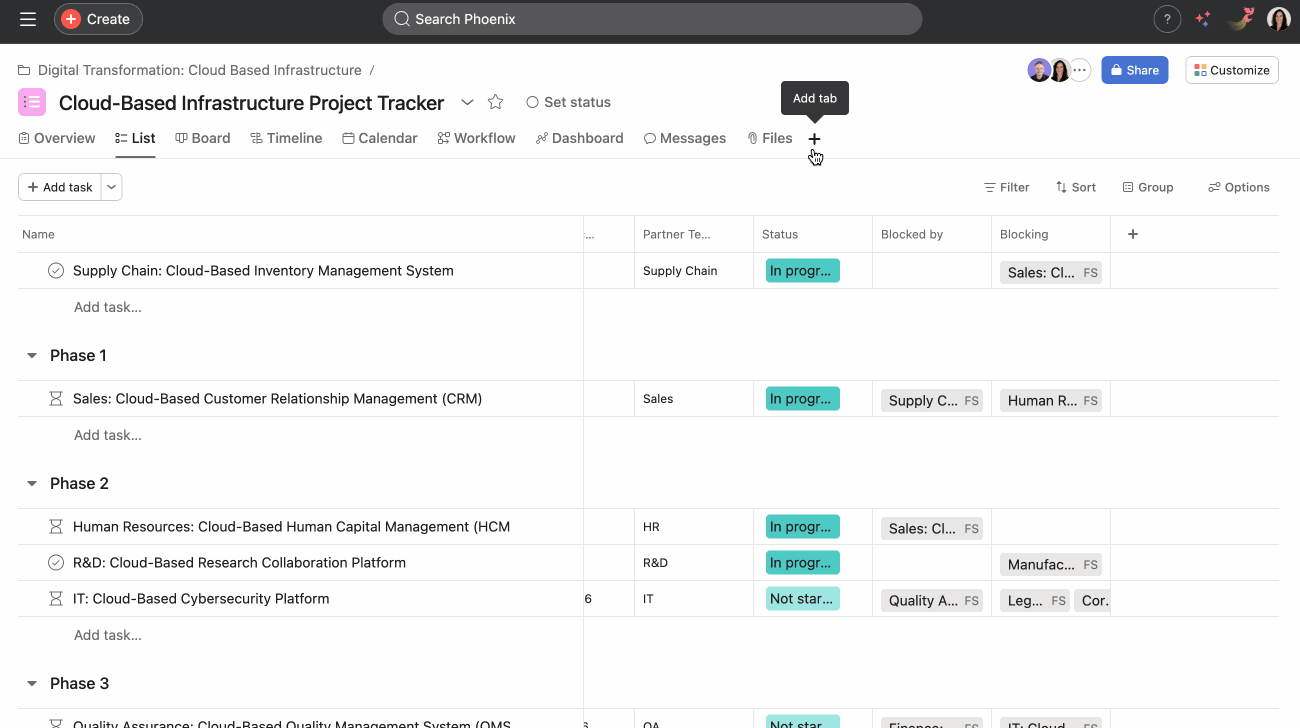This screenshot has height=728, width=1300.
Task: Click the Share button
Action: [x=1134, y=70]
